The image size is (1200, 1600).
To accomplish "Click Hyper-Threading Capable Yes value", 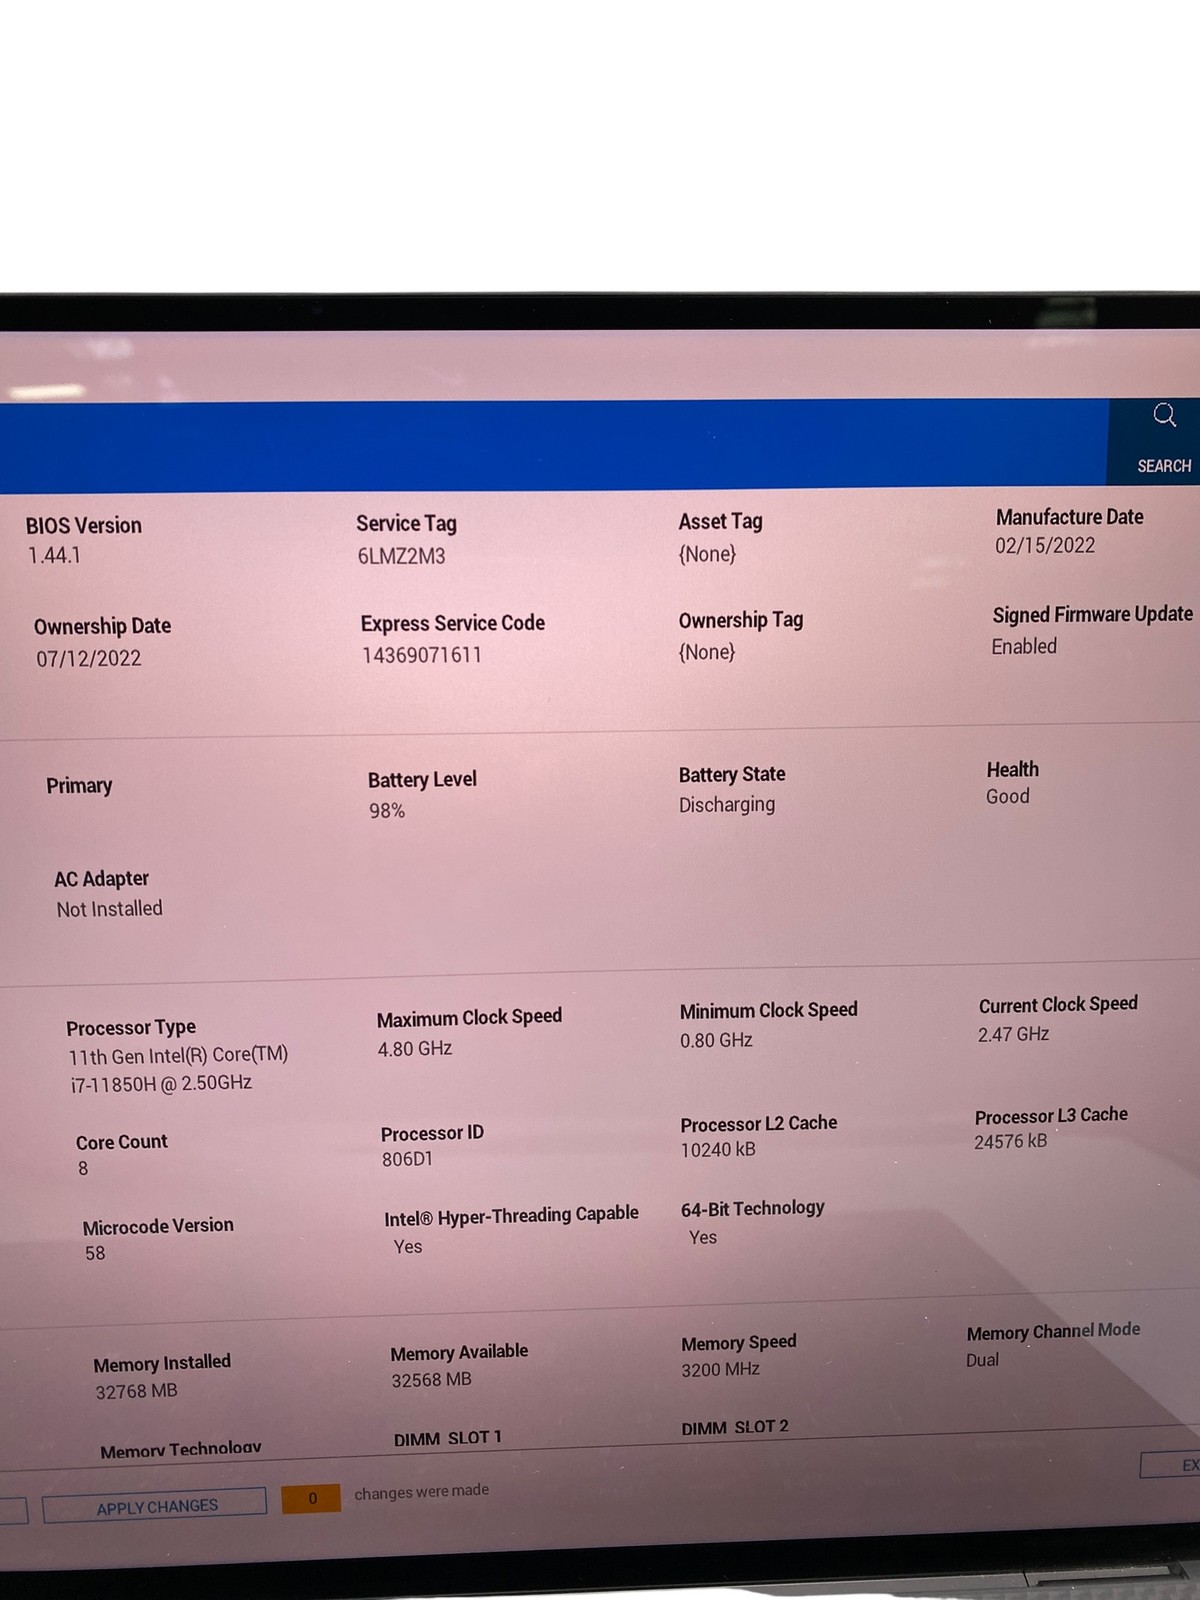I will [x=408, y=1247].
